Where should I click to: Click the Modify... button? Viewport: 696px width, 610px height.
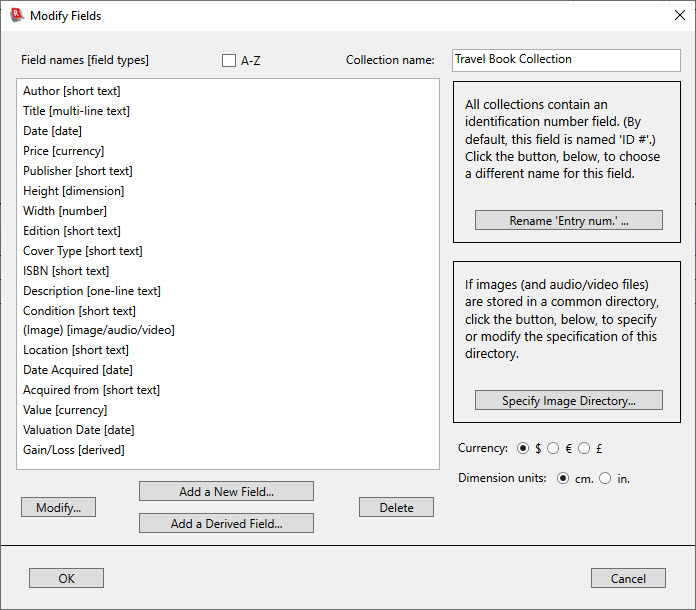[x=58, y=507]
